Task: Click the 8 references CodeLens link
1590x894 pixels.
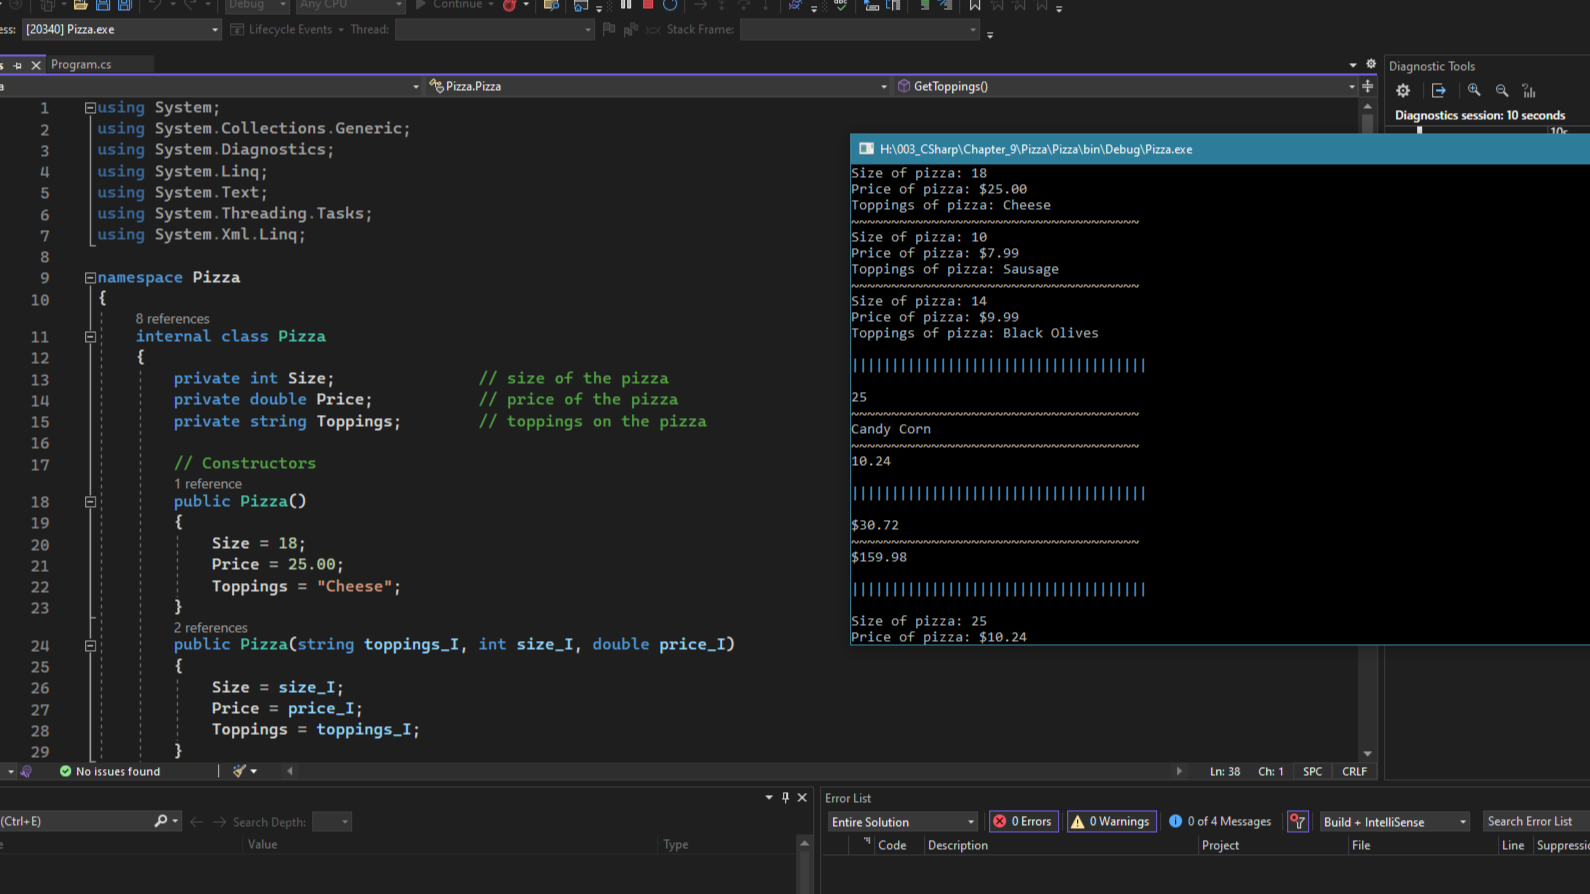Action: [x=172, y=319]
